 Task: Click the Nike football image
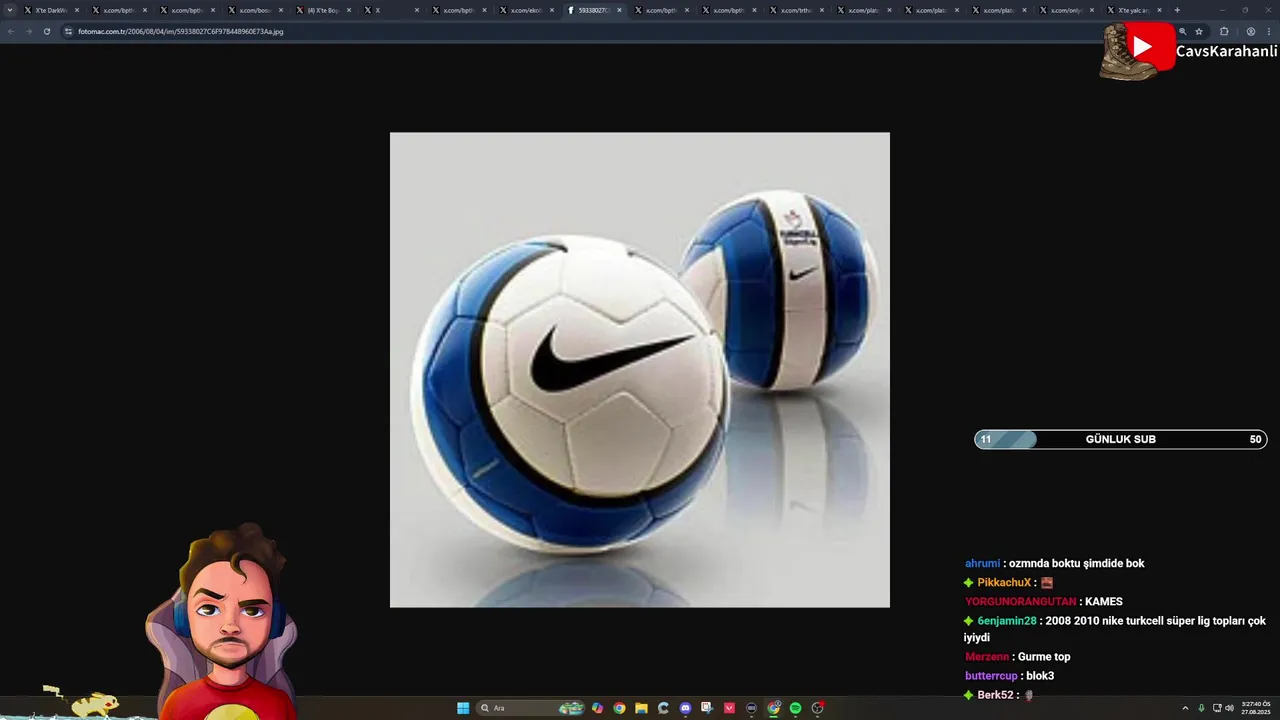[640, 370]
